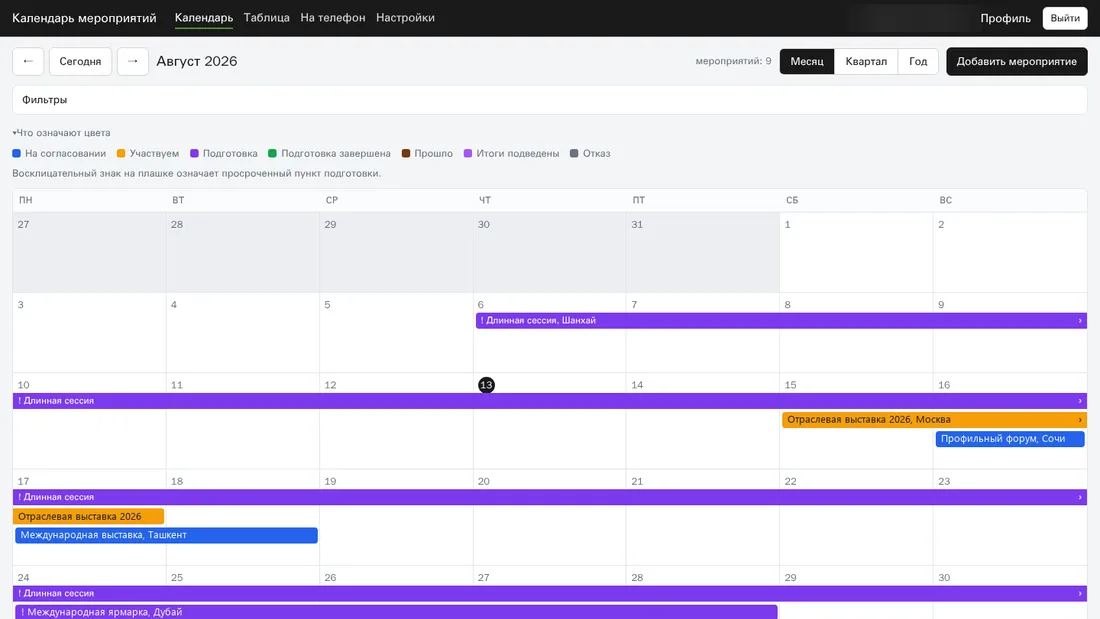This screenshot has height=619, width=1100.
Task: Click the violet Итоги подведены legend swatch
Action: coord(468,153)
